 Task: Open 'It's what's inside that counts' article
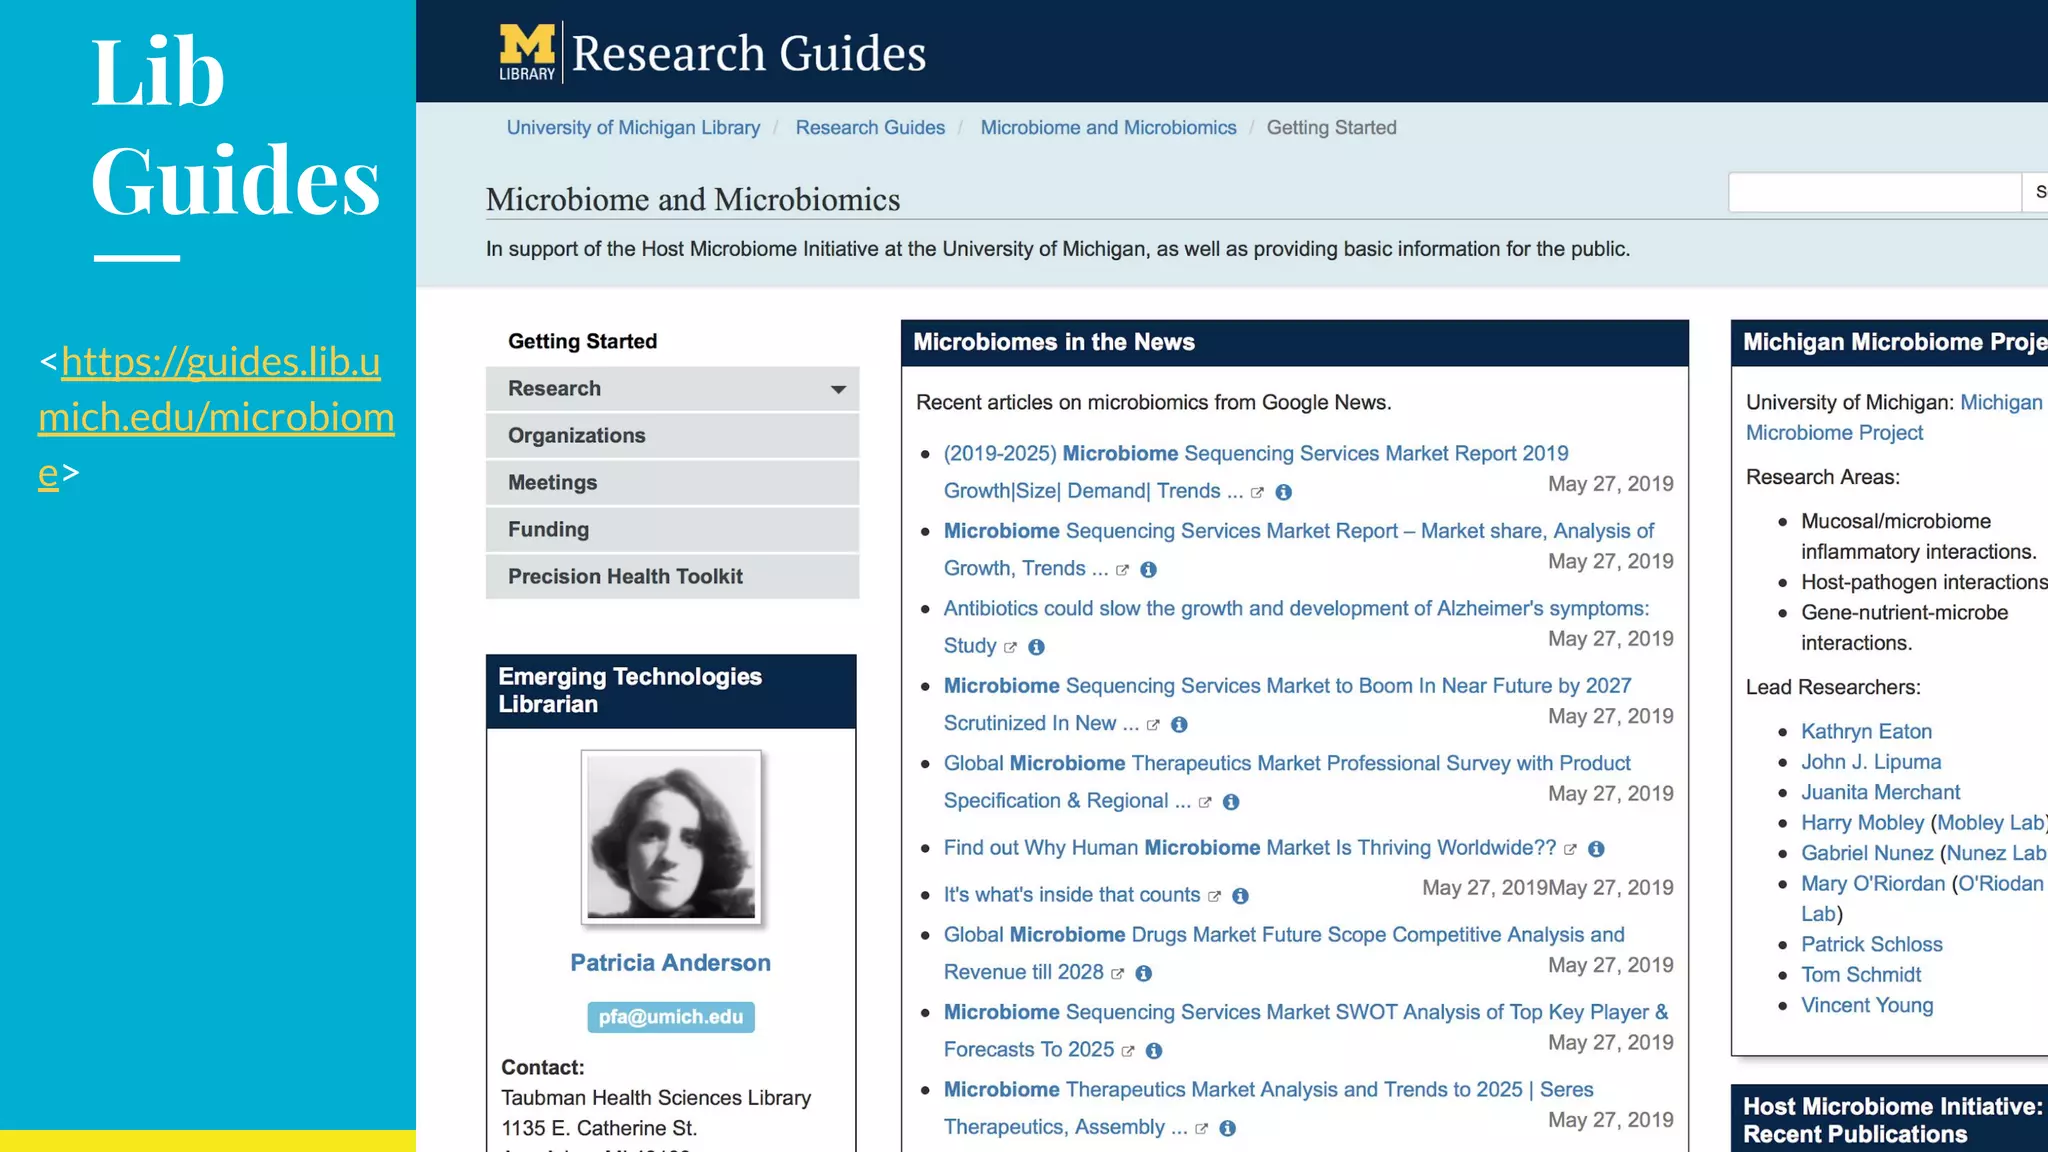click(x=1072, y=895)
